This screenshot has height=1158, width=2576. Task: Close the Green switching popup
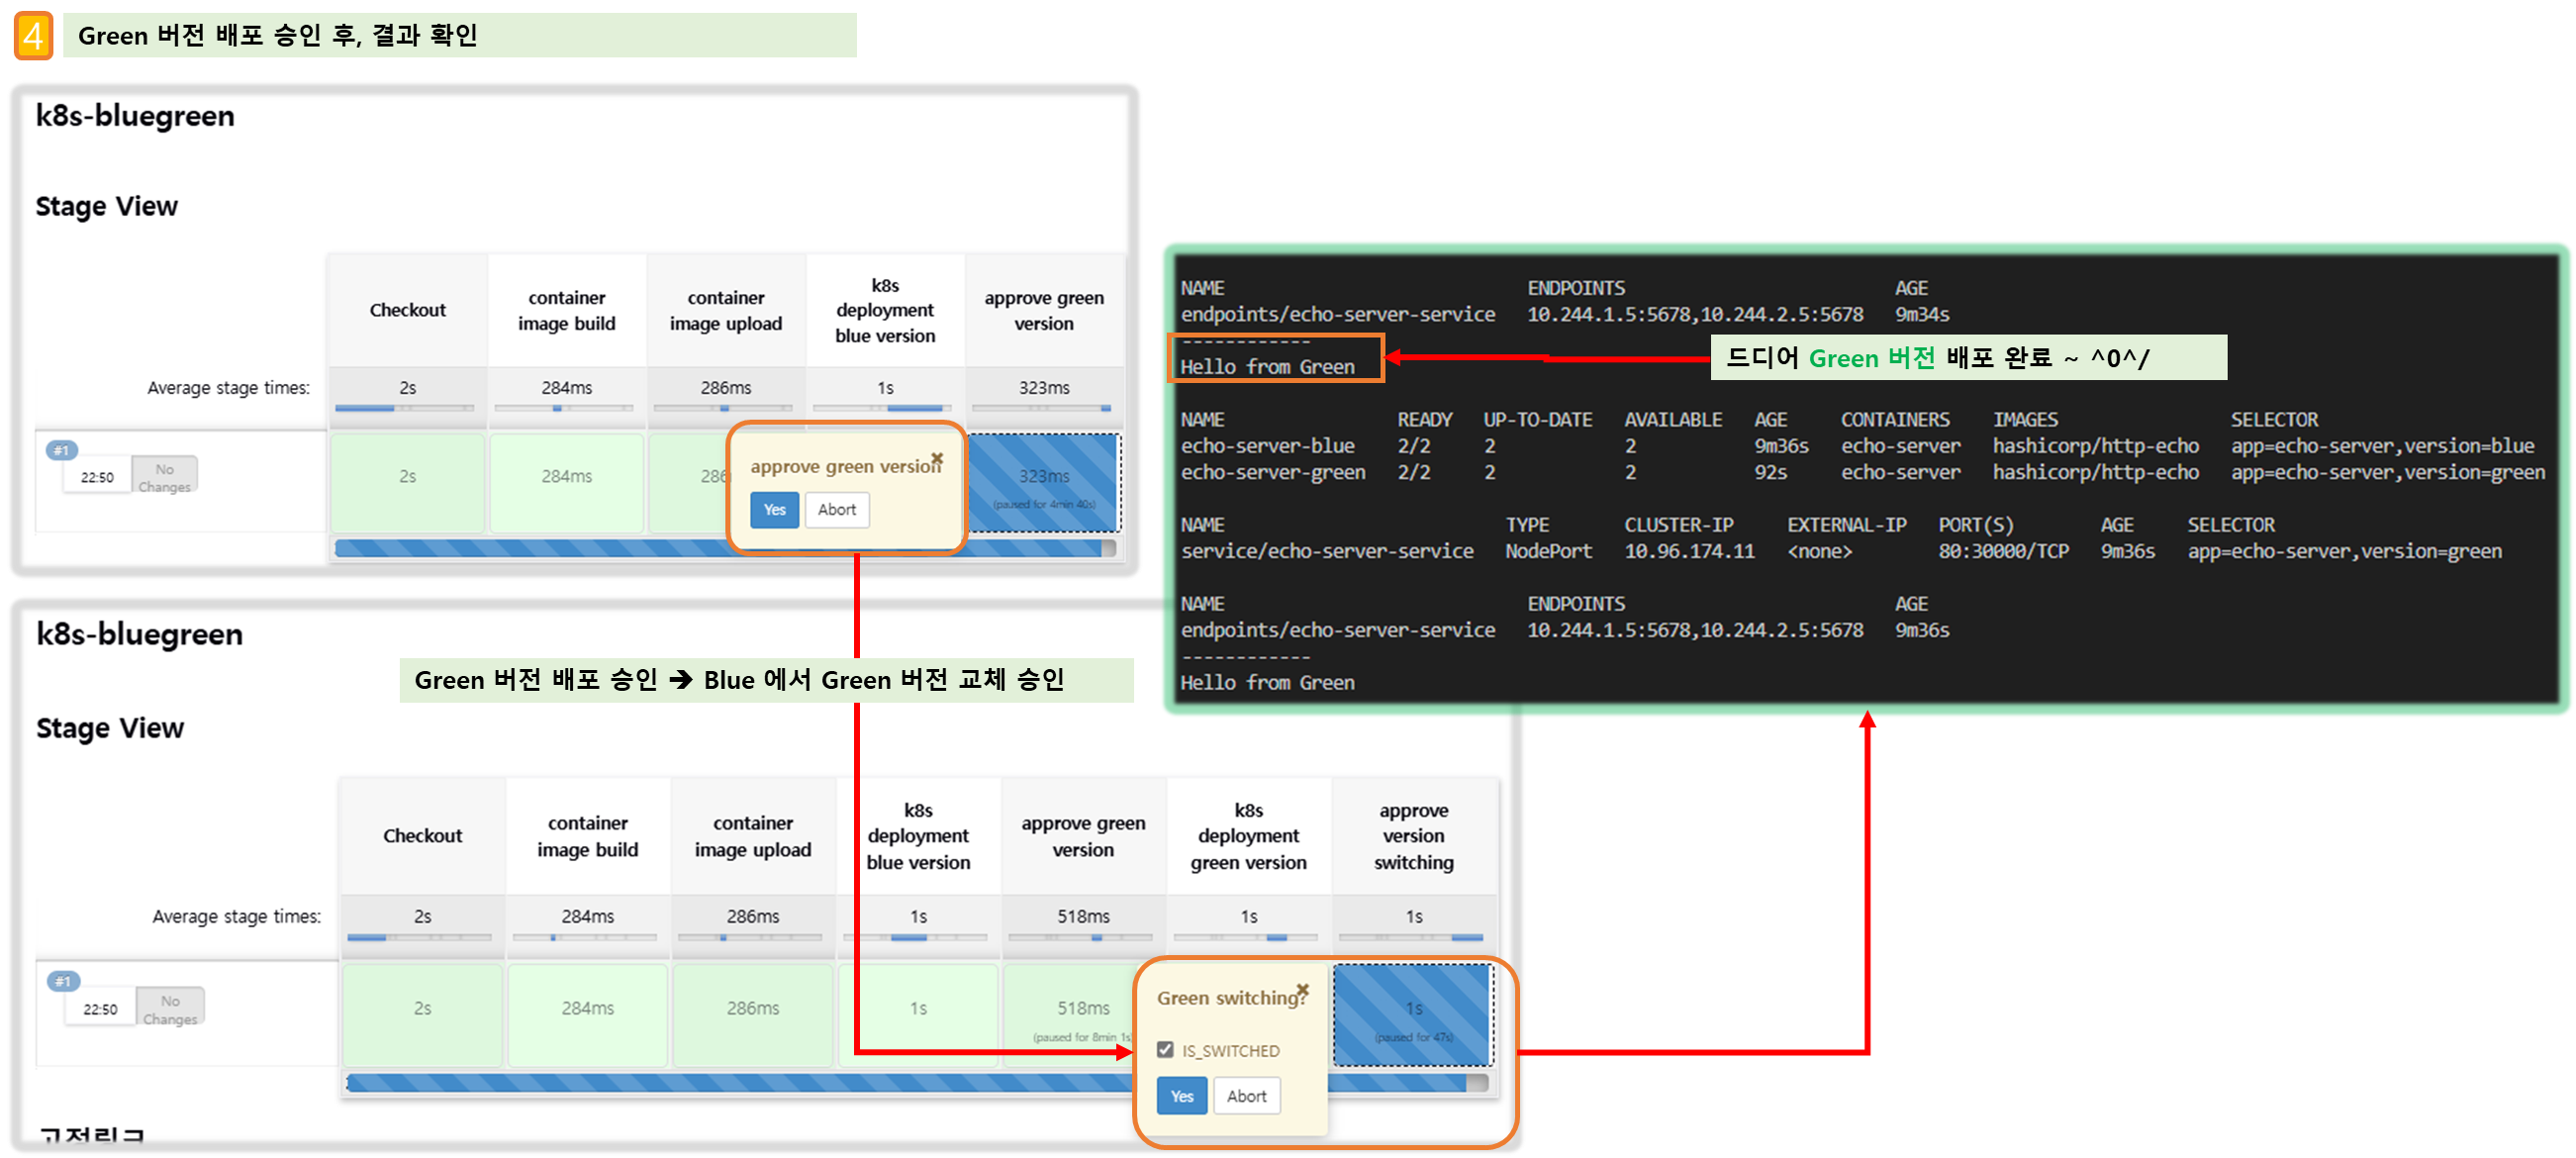click(x=1302, y=989)
